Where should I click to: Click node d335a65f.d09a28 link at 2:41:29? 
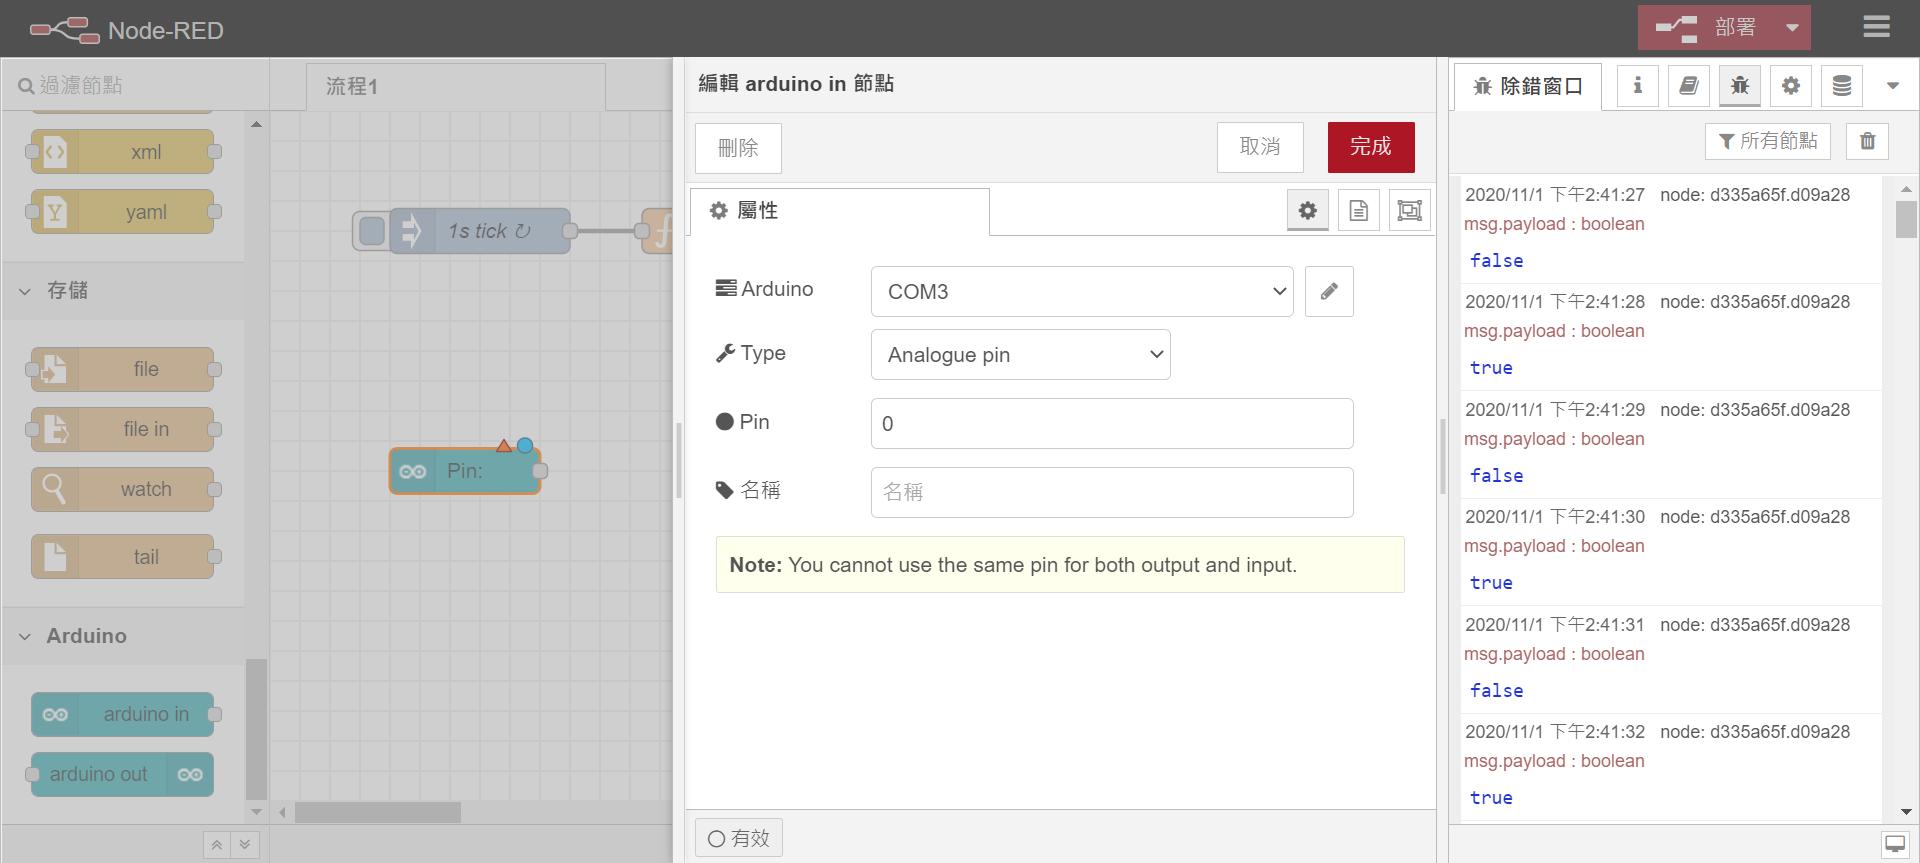tap(1755, 409)
